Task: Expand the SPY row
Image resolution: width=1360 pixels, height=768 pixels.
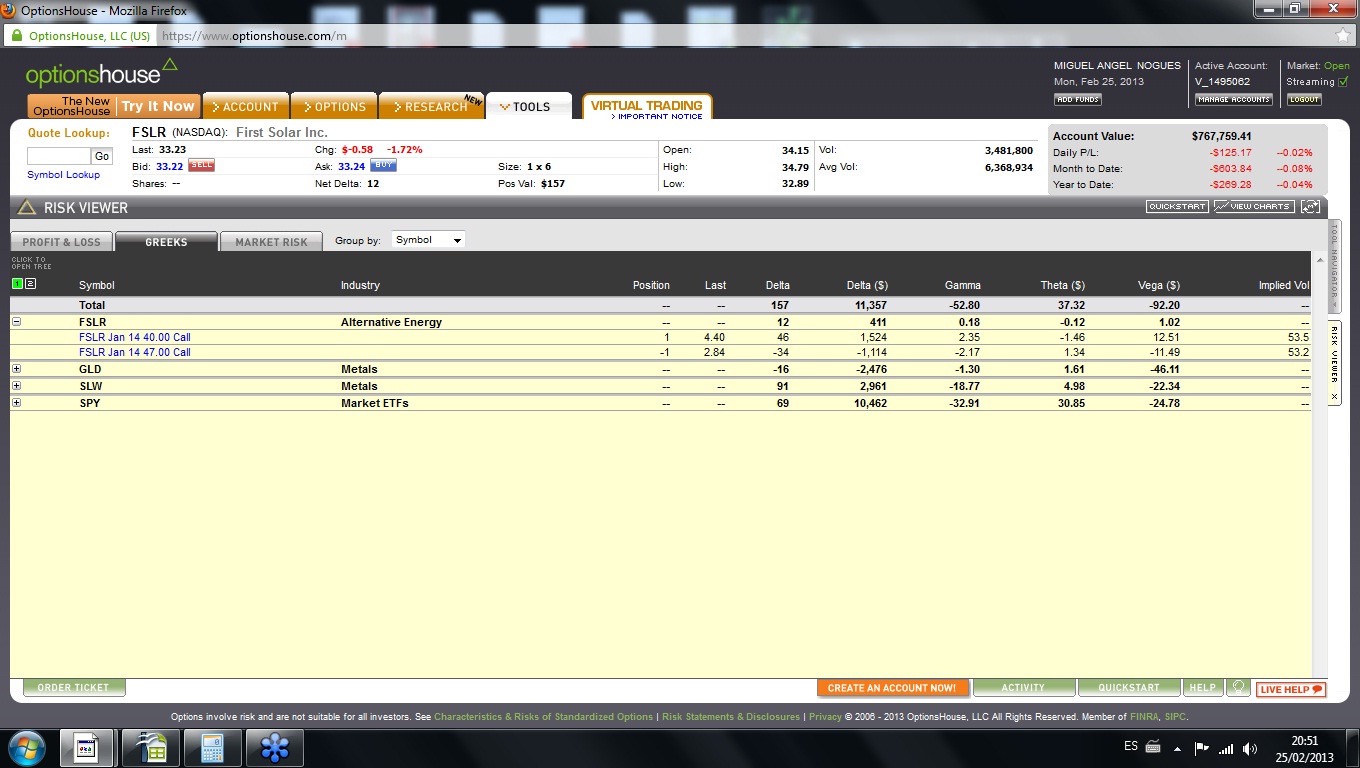Action: [16, 403]
